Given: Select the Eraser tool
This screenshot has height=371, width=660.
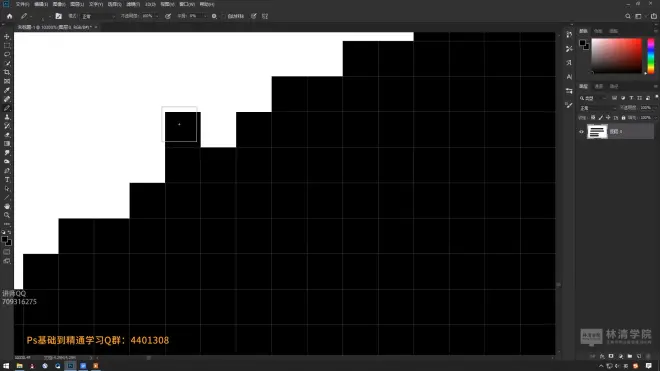Looking at the screenshot, I should click(x=7, y=135).
